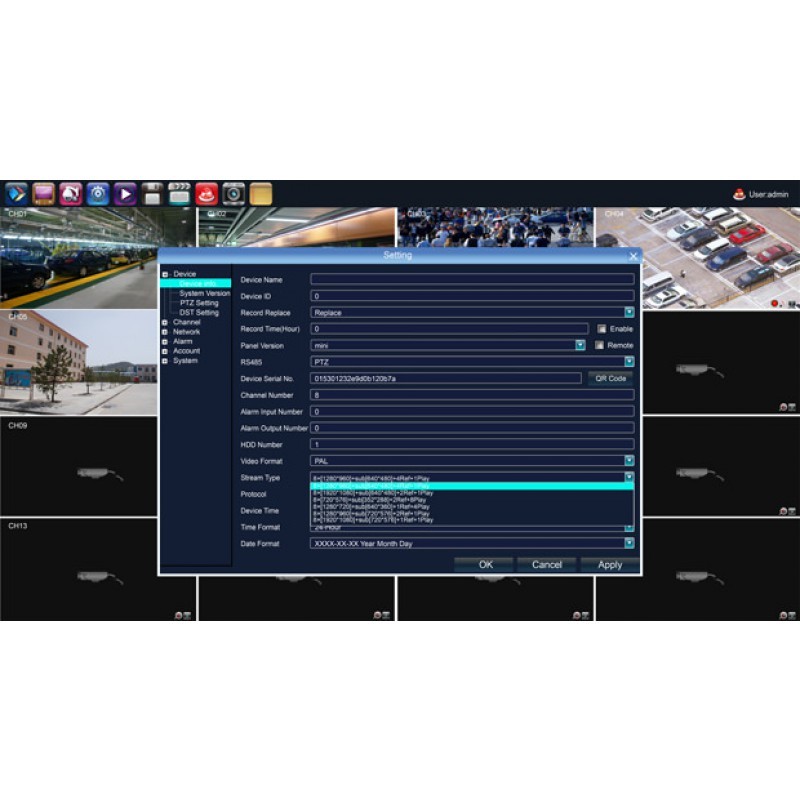This screenshot has width=800, height=800.
Task: Click the Device Name input field
Action: (x=471, y=280)
